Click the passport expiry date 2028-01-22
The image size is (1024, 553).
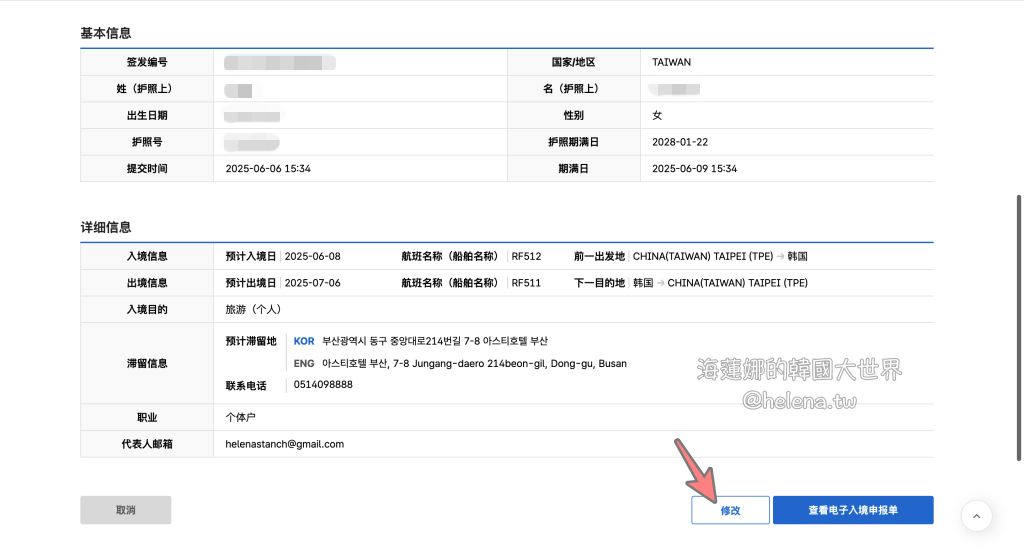click(x=680, y=142)
